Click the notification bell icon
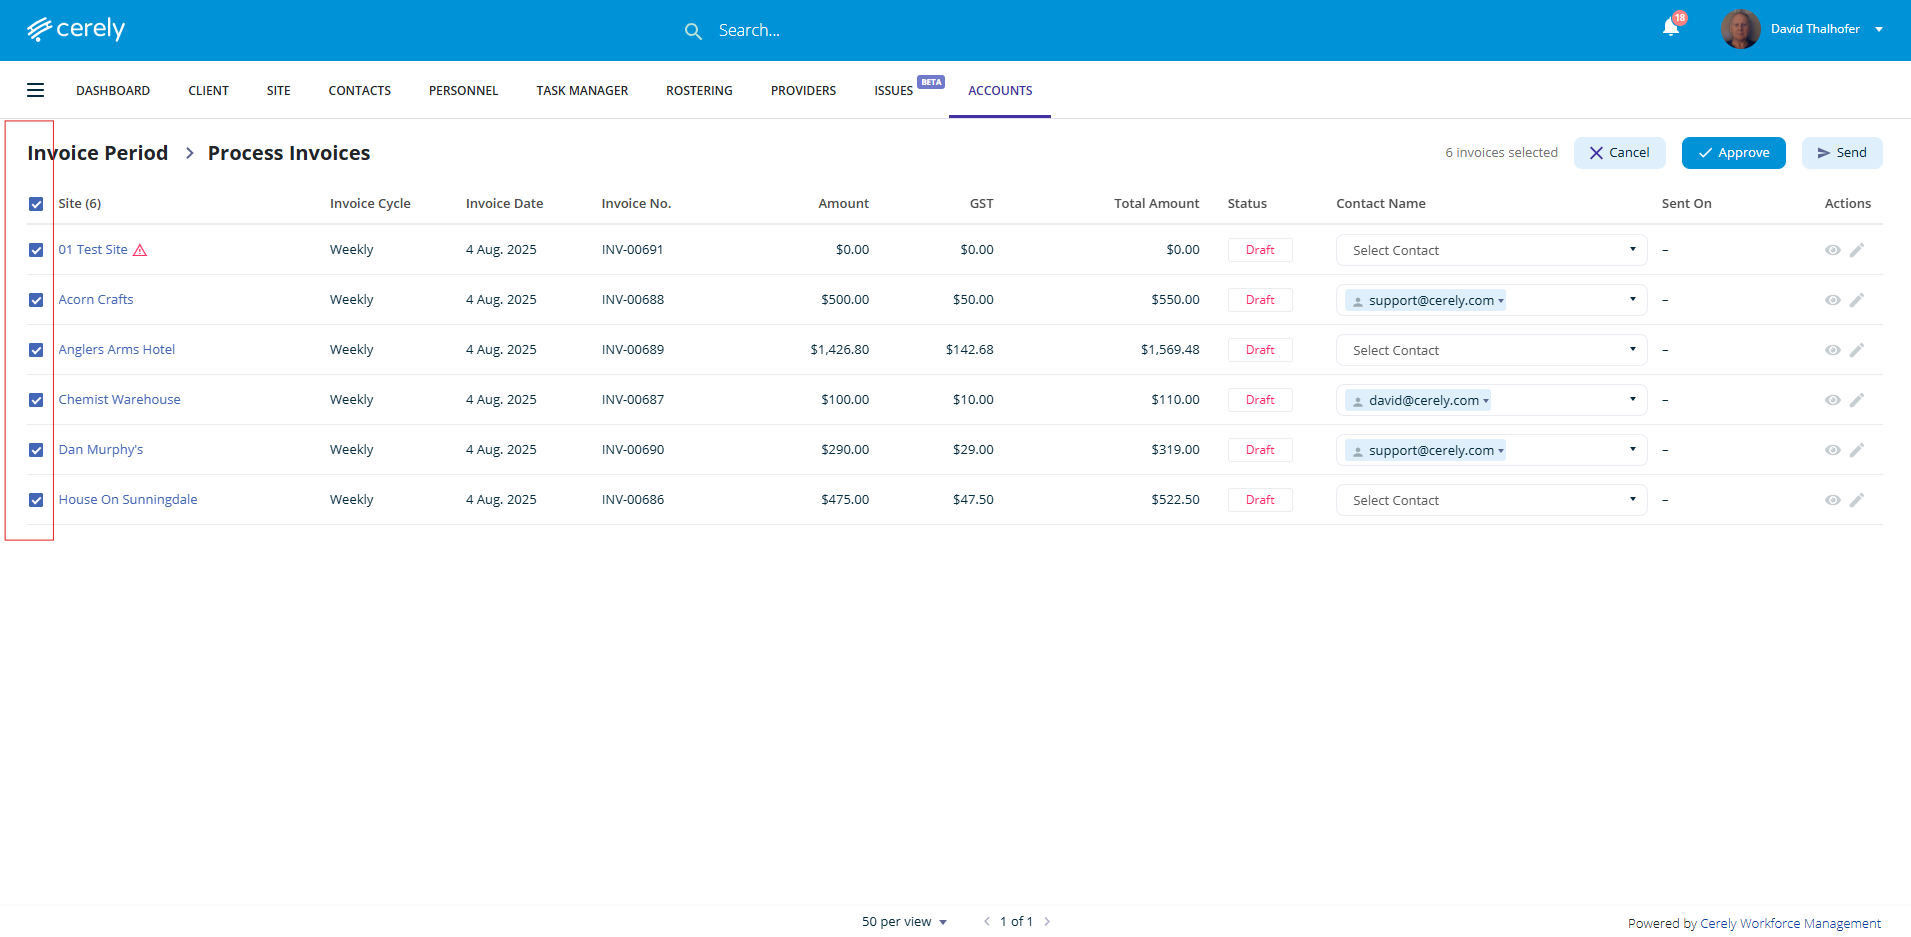The height and width of the screenshot is (937, 1911). (1670, 28)
